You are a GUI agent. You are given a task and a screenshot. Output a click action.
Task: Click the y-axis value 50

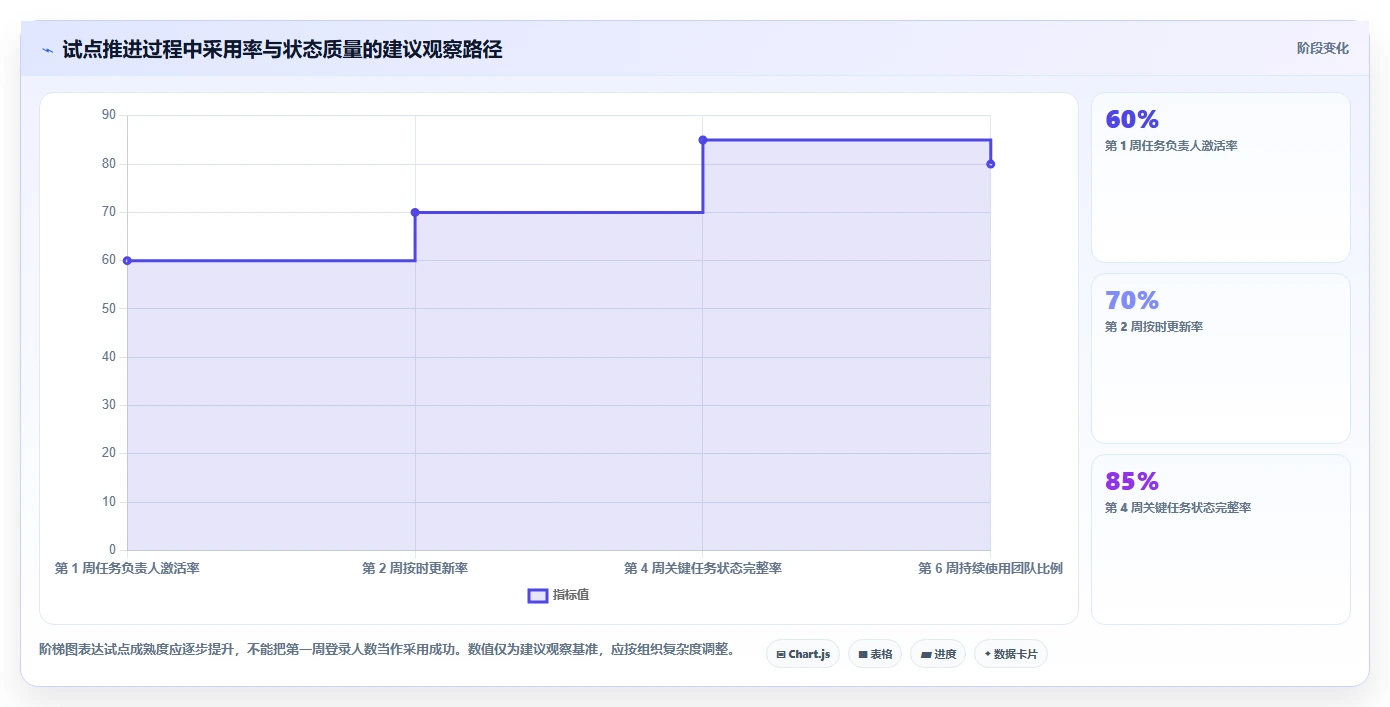point(109,309)
